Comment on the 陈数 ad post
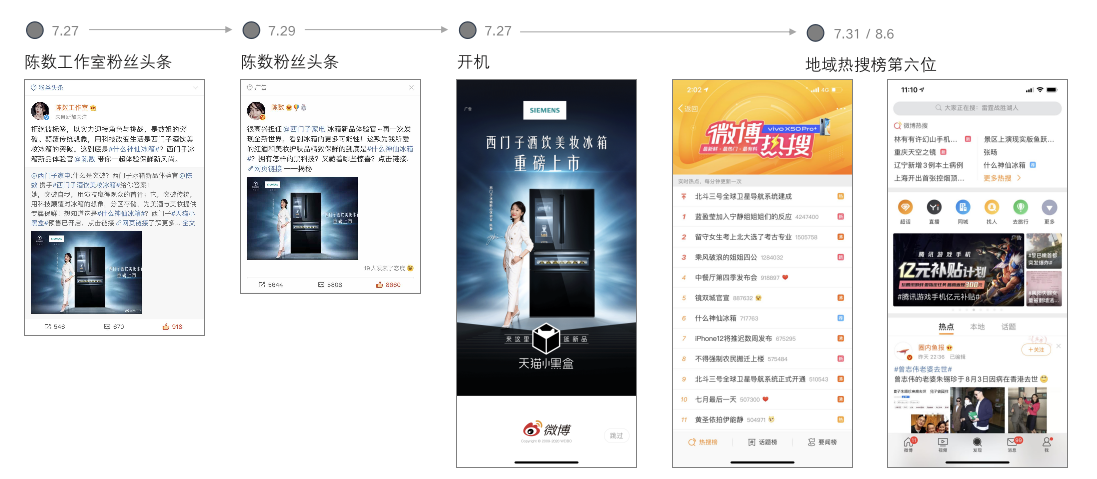The image size is (1097, 479). click(330, 285)
